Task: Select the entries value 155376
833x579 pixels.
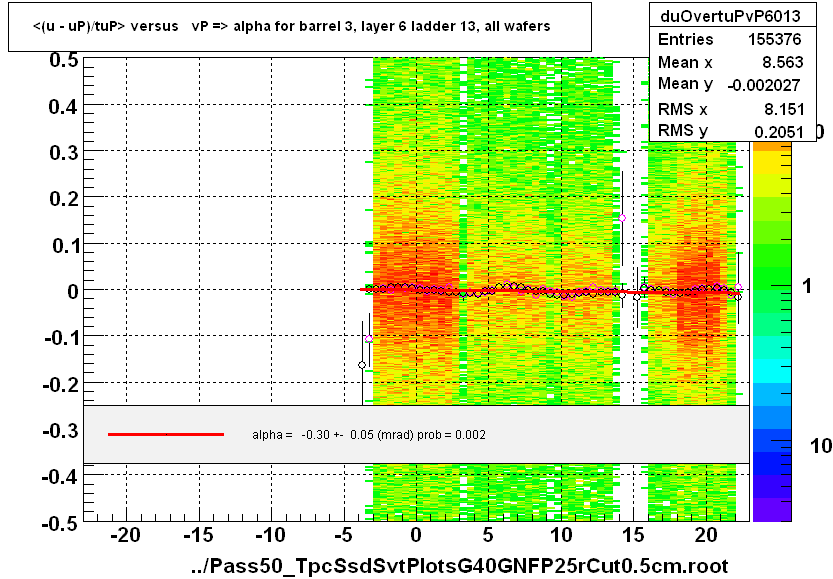Action: coord(775,39)
